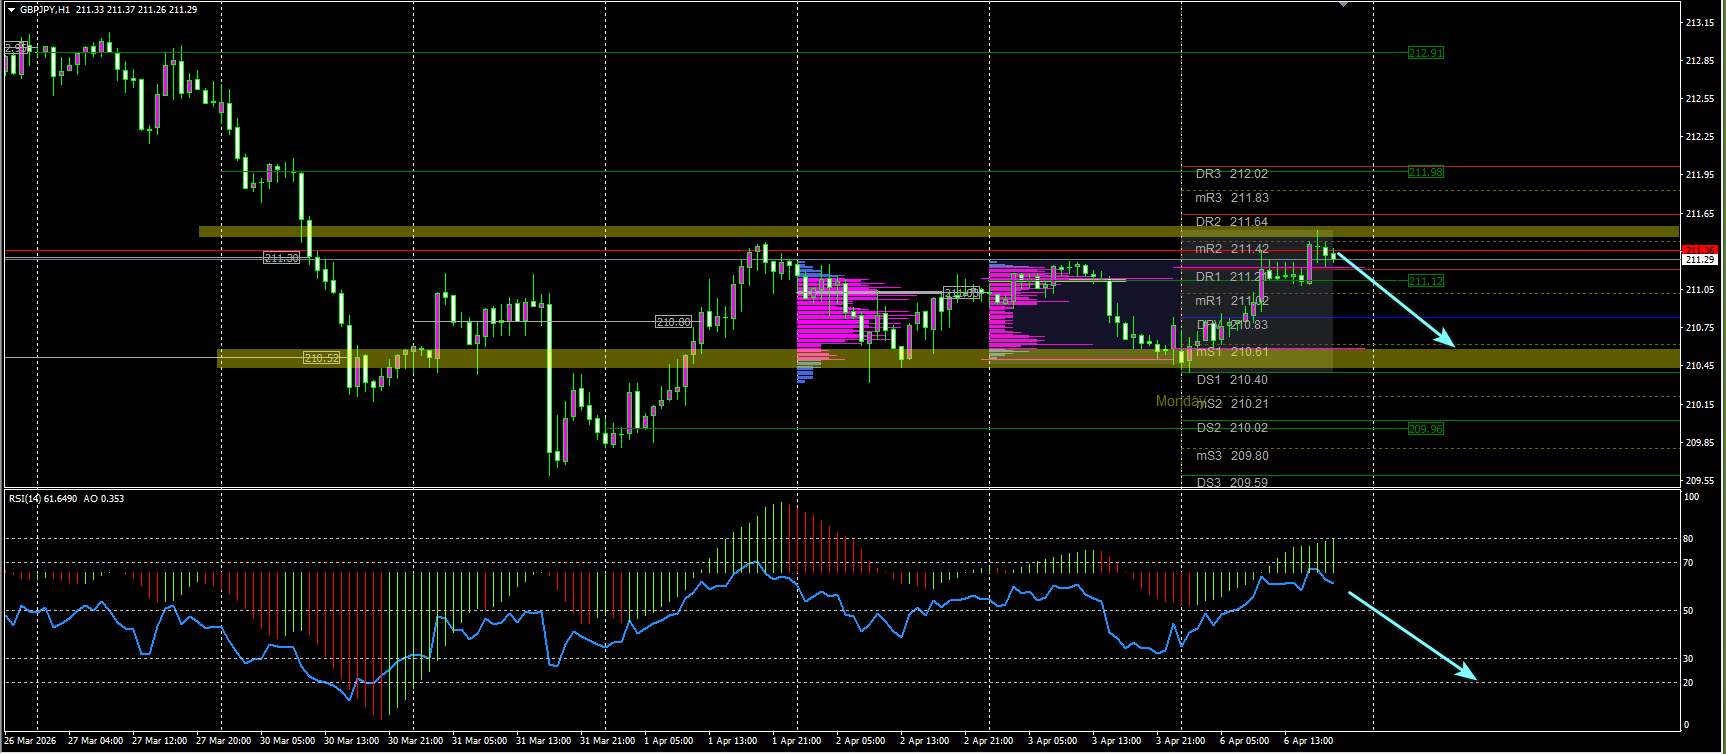
Task: Click the GBPJPY,H1 symbol title text
Action: click(45, 9)
